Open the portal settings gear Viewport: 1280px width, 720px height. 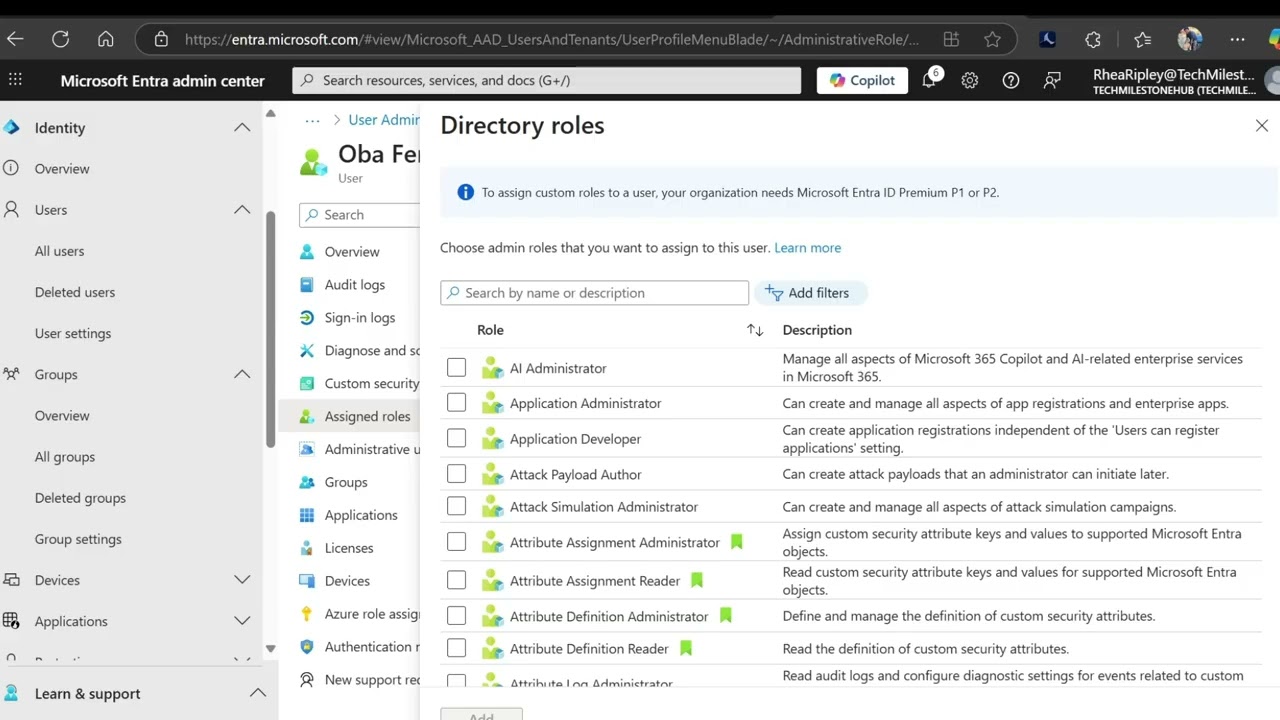coord(970,80)
